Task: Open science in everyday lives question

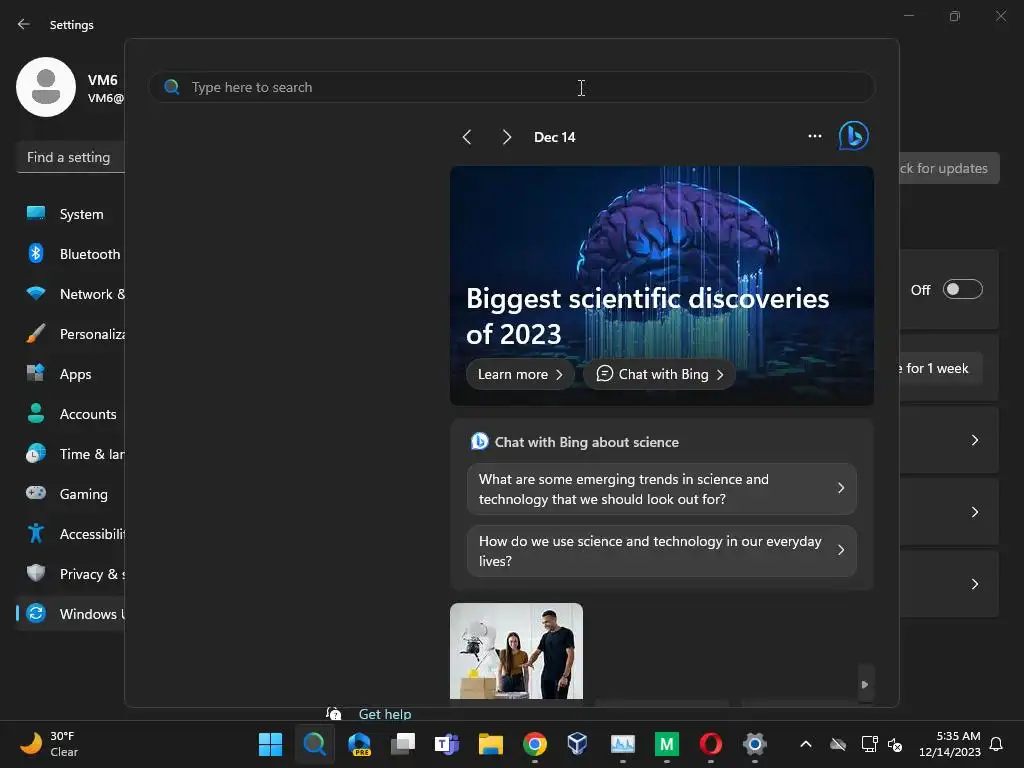Action: (662, 551)
